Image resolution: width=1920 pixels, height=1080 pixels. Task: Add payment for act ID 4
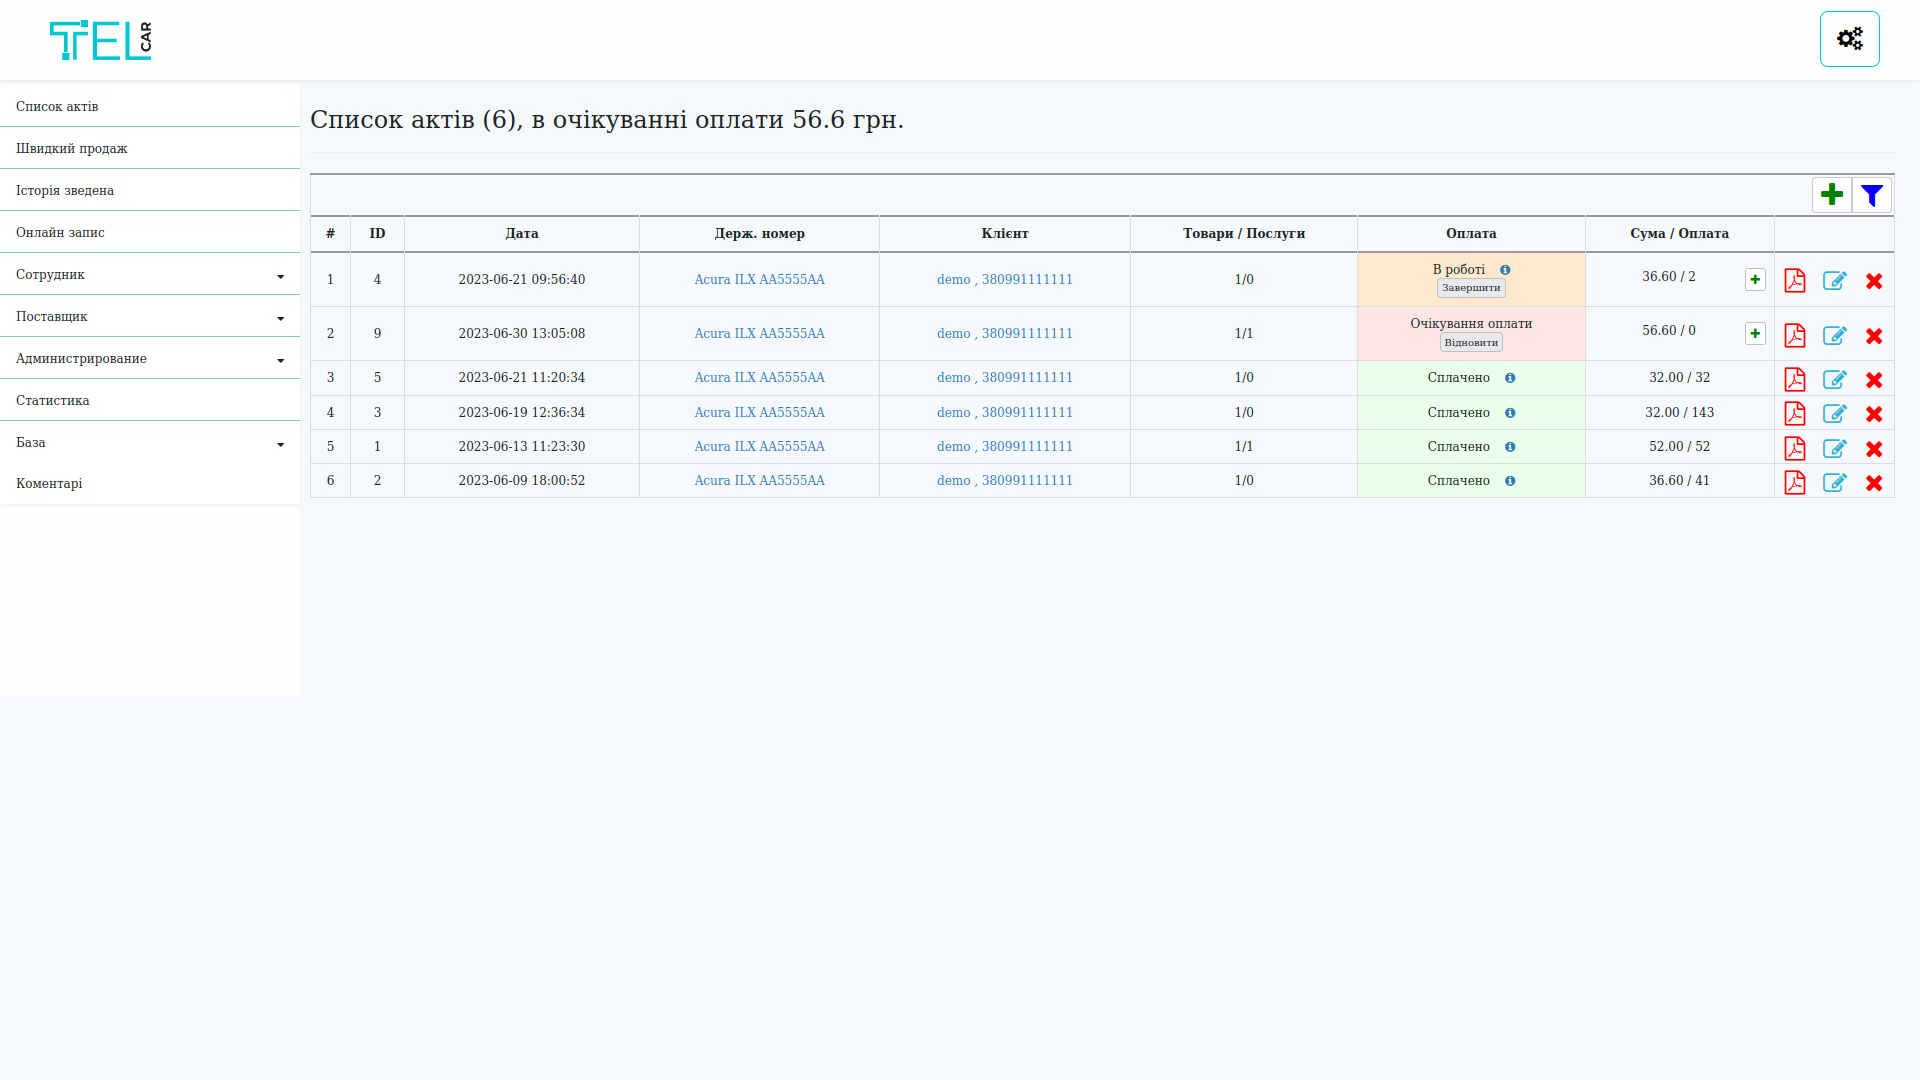pyautogui.click(x=1755, y=280)
